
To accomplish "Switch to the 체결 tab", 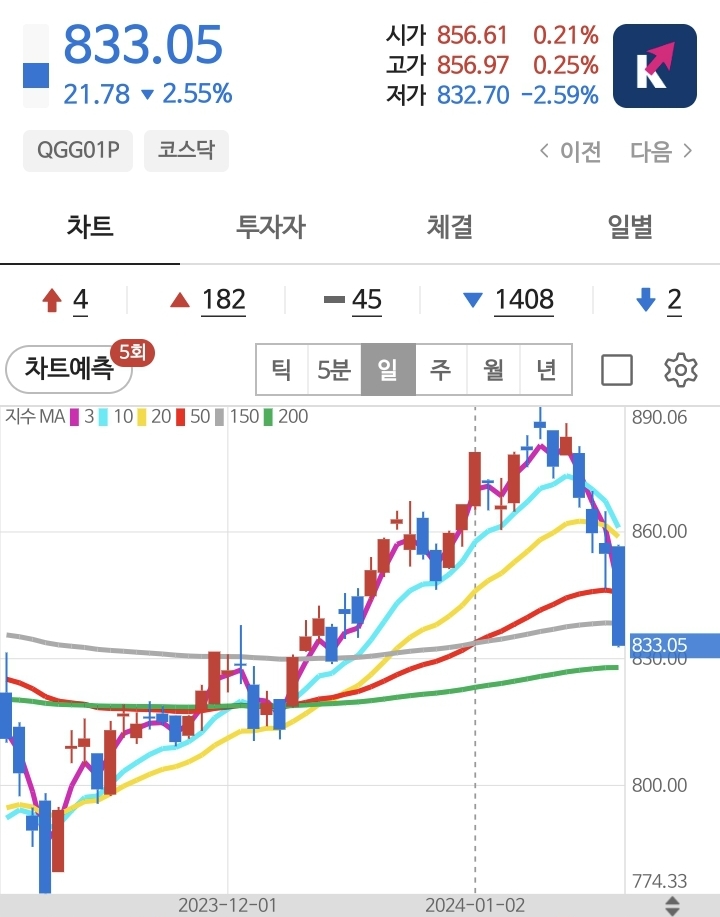I will 450,226.
